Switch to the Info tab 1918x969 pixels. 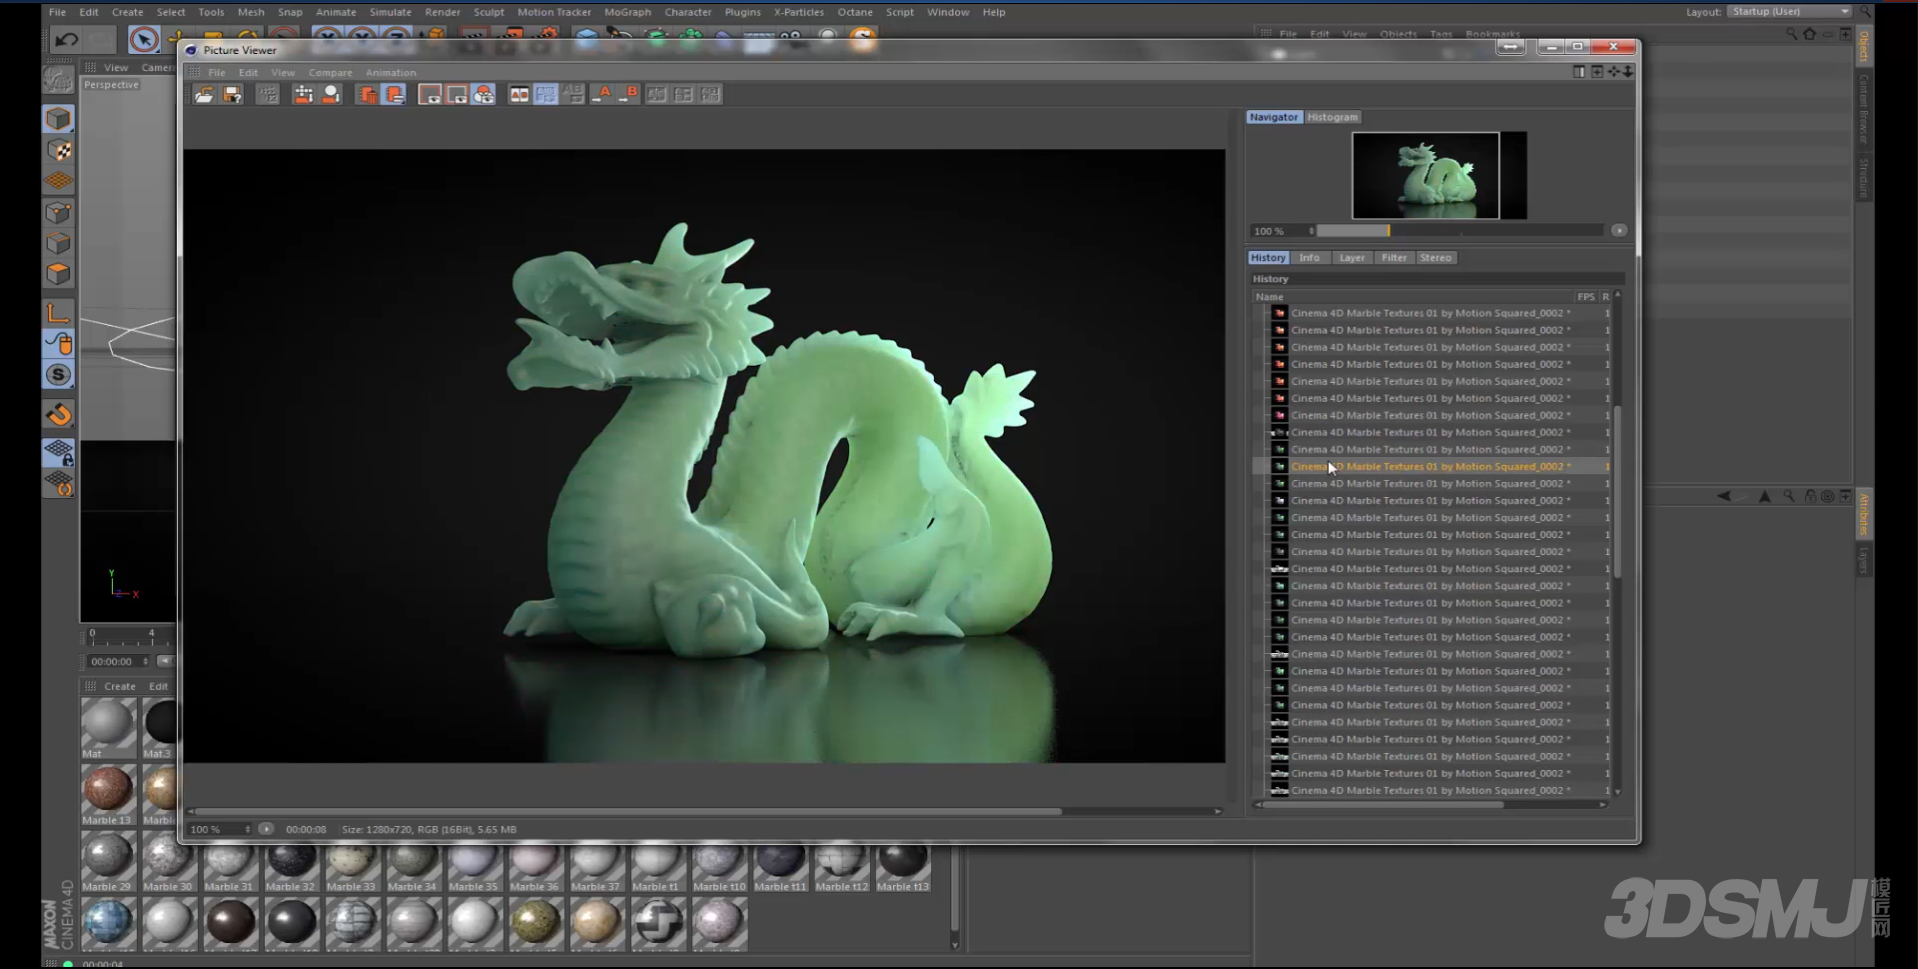(x=1309, y=258)
